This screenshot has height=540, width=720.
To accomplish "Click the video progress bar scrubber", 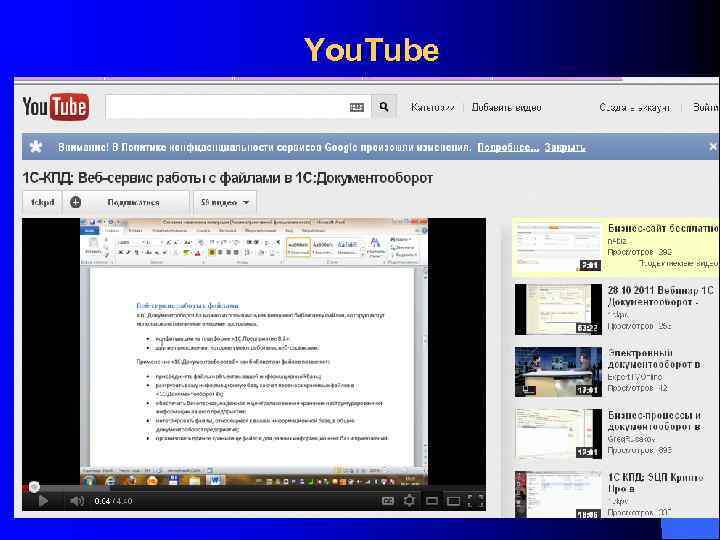I will pos(34,487).
